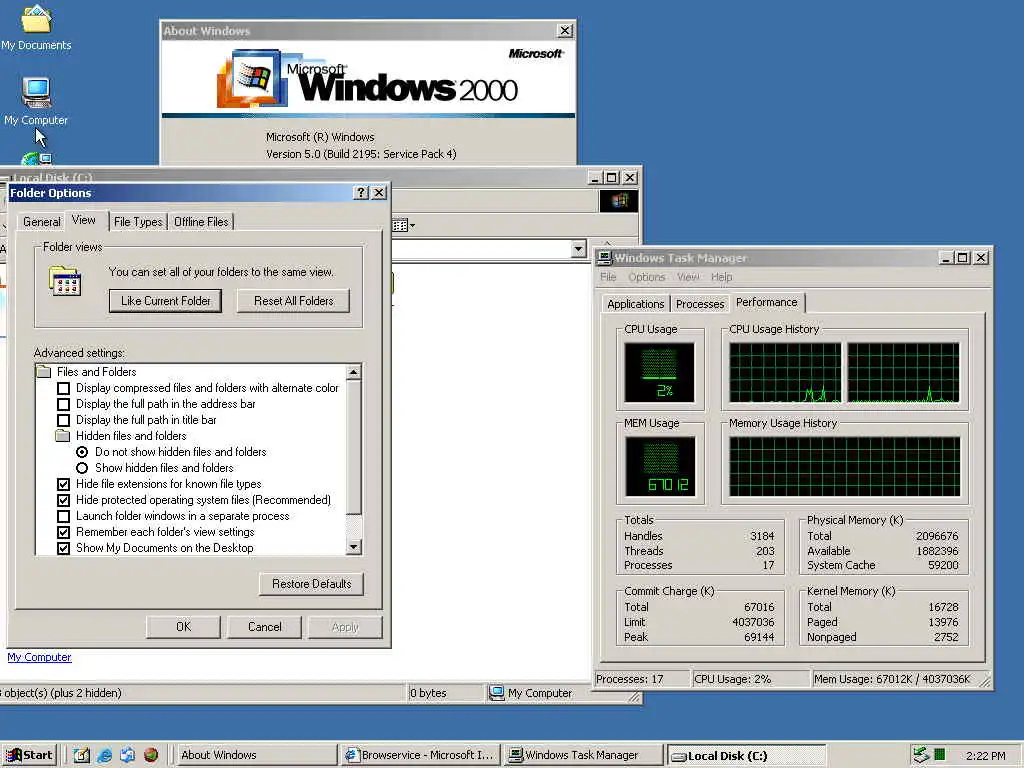1024x768 pixels.
Task: Click OK in Folder Options
Action: click(184, 627)
